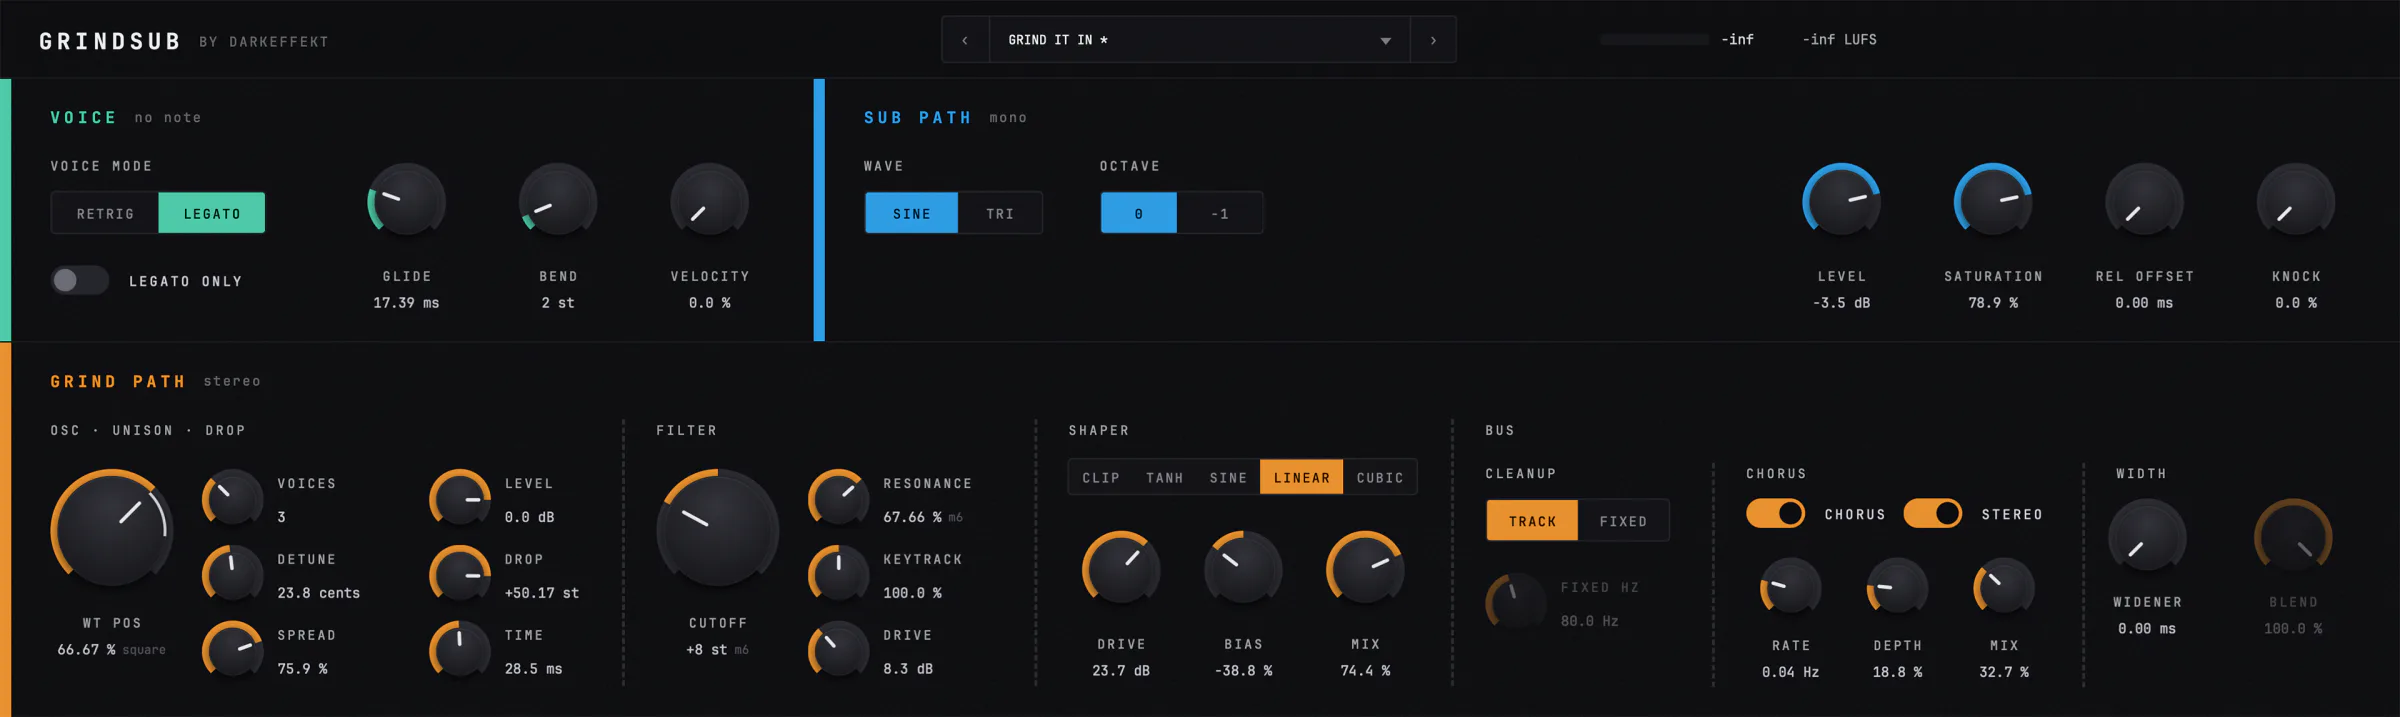Click the filter CUTOFF knob
Viewport: 2400px width, 717px height.
click(x=717, y=528)
